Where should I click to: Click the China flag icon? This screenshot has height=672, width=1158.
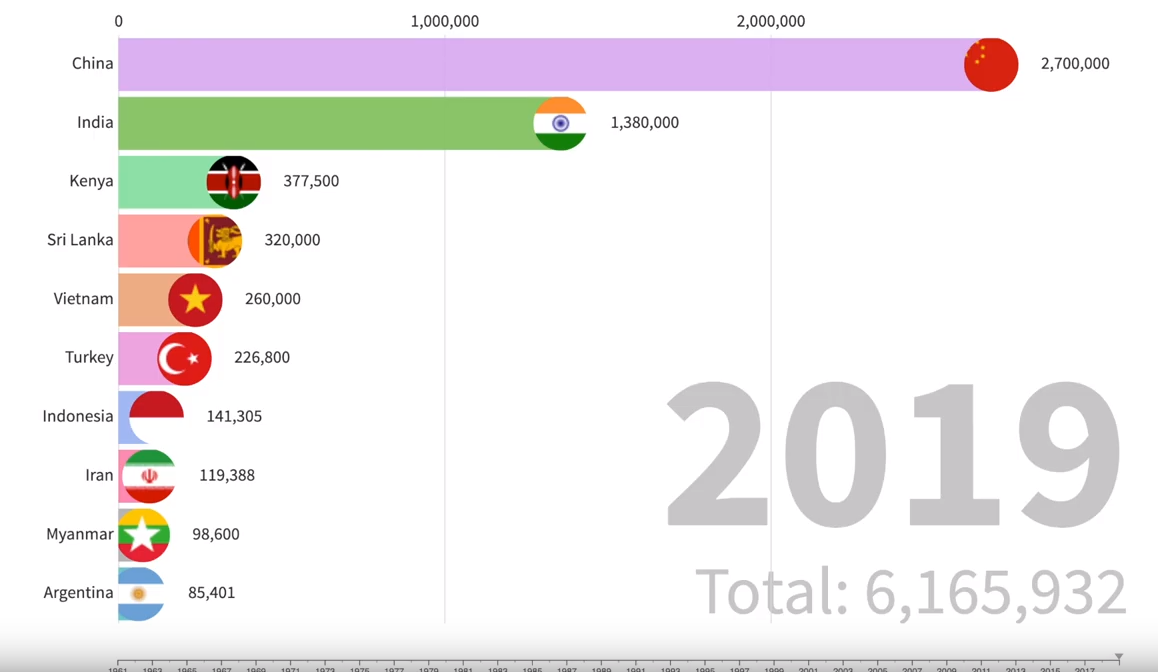click(x=990, y=64)
